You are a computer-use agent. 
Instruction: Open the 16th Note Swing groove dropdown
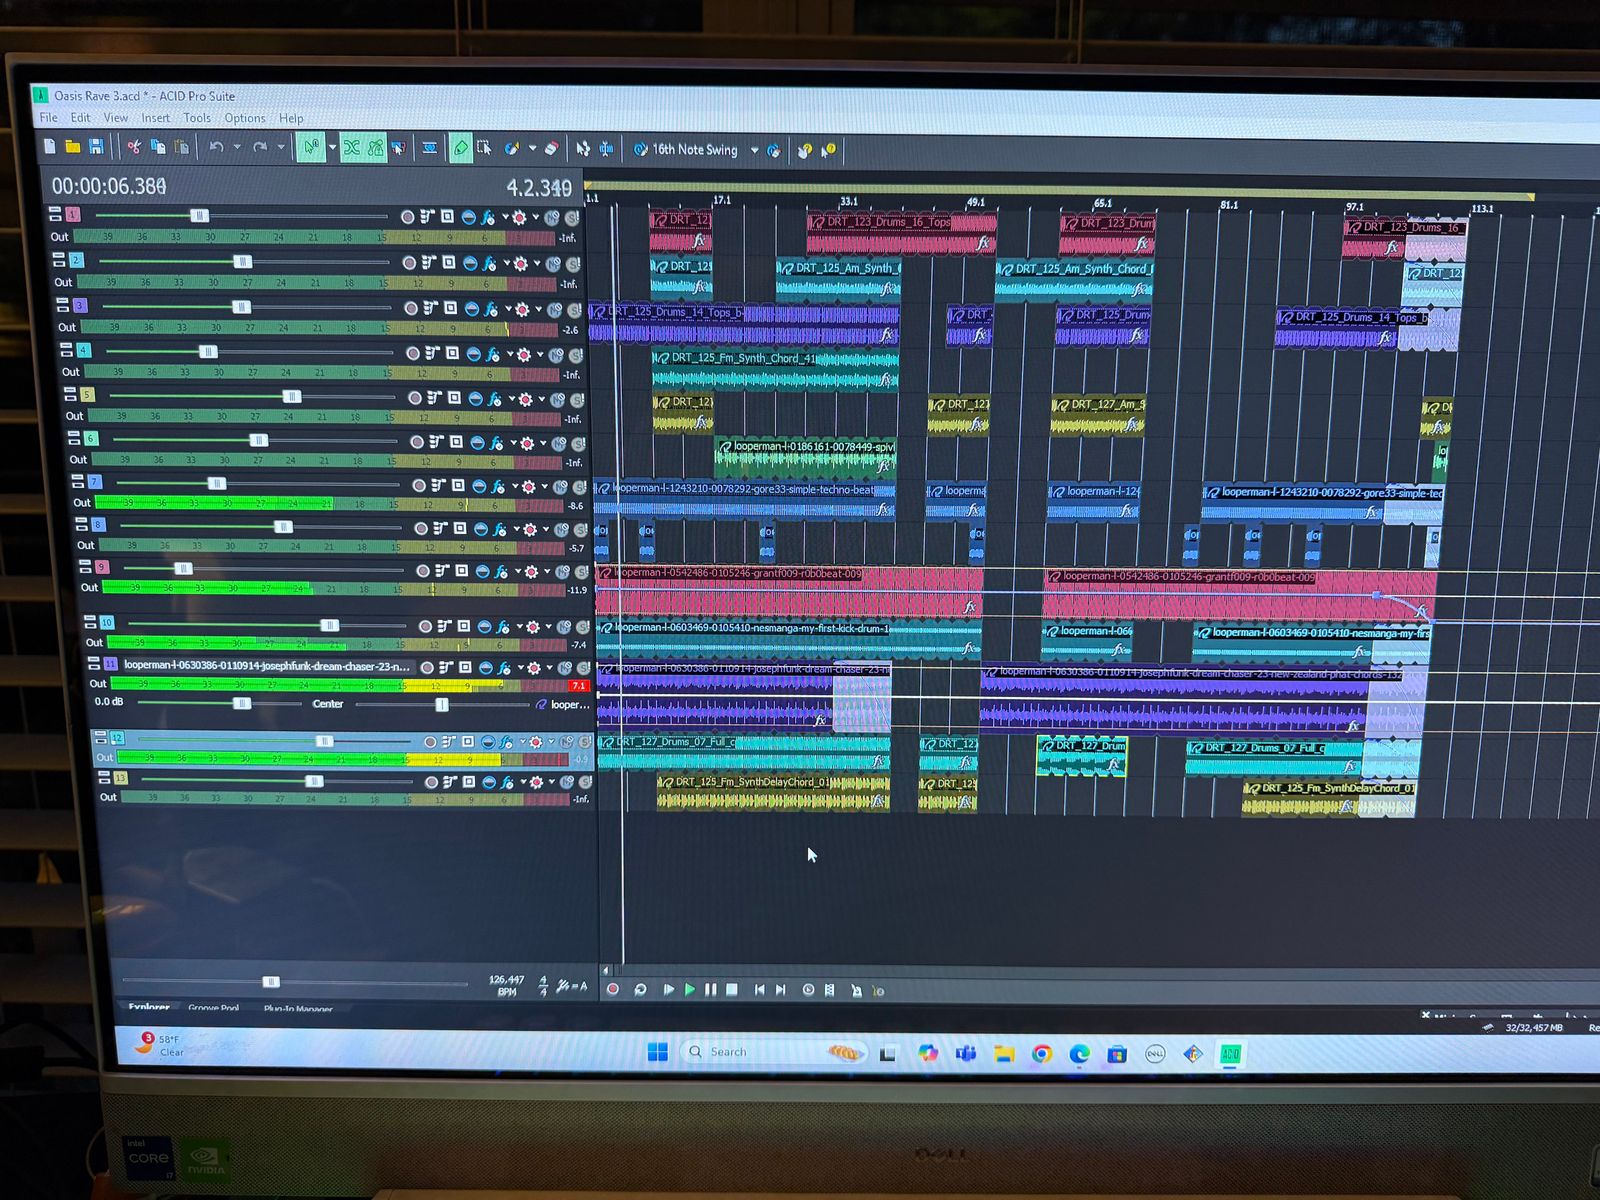754,150
